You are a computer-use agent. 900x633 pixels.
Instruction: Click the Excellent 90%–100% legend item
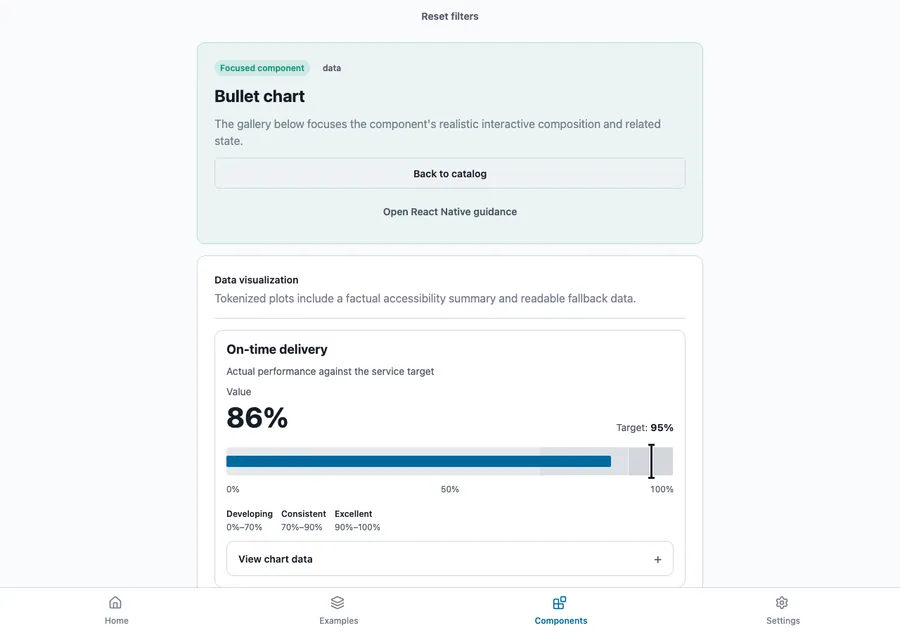[357, 520]
